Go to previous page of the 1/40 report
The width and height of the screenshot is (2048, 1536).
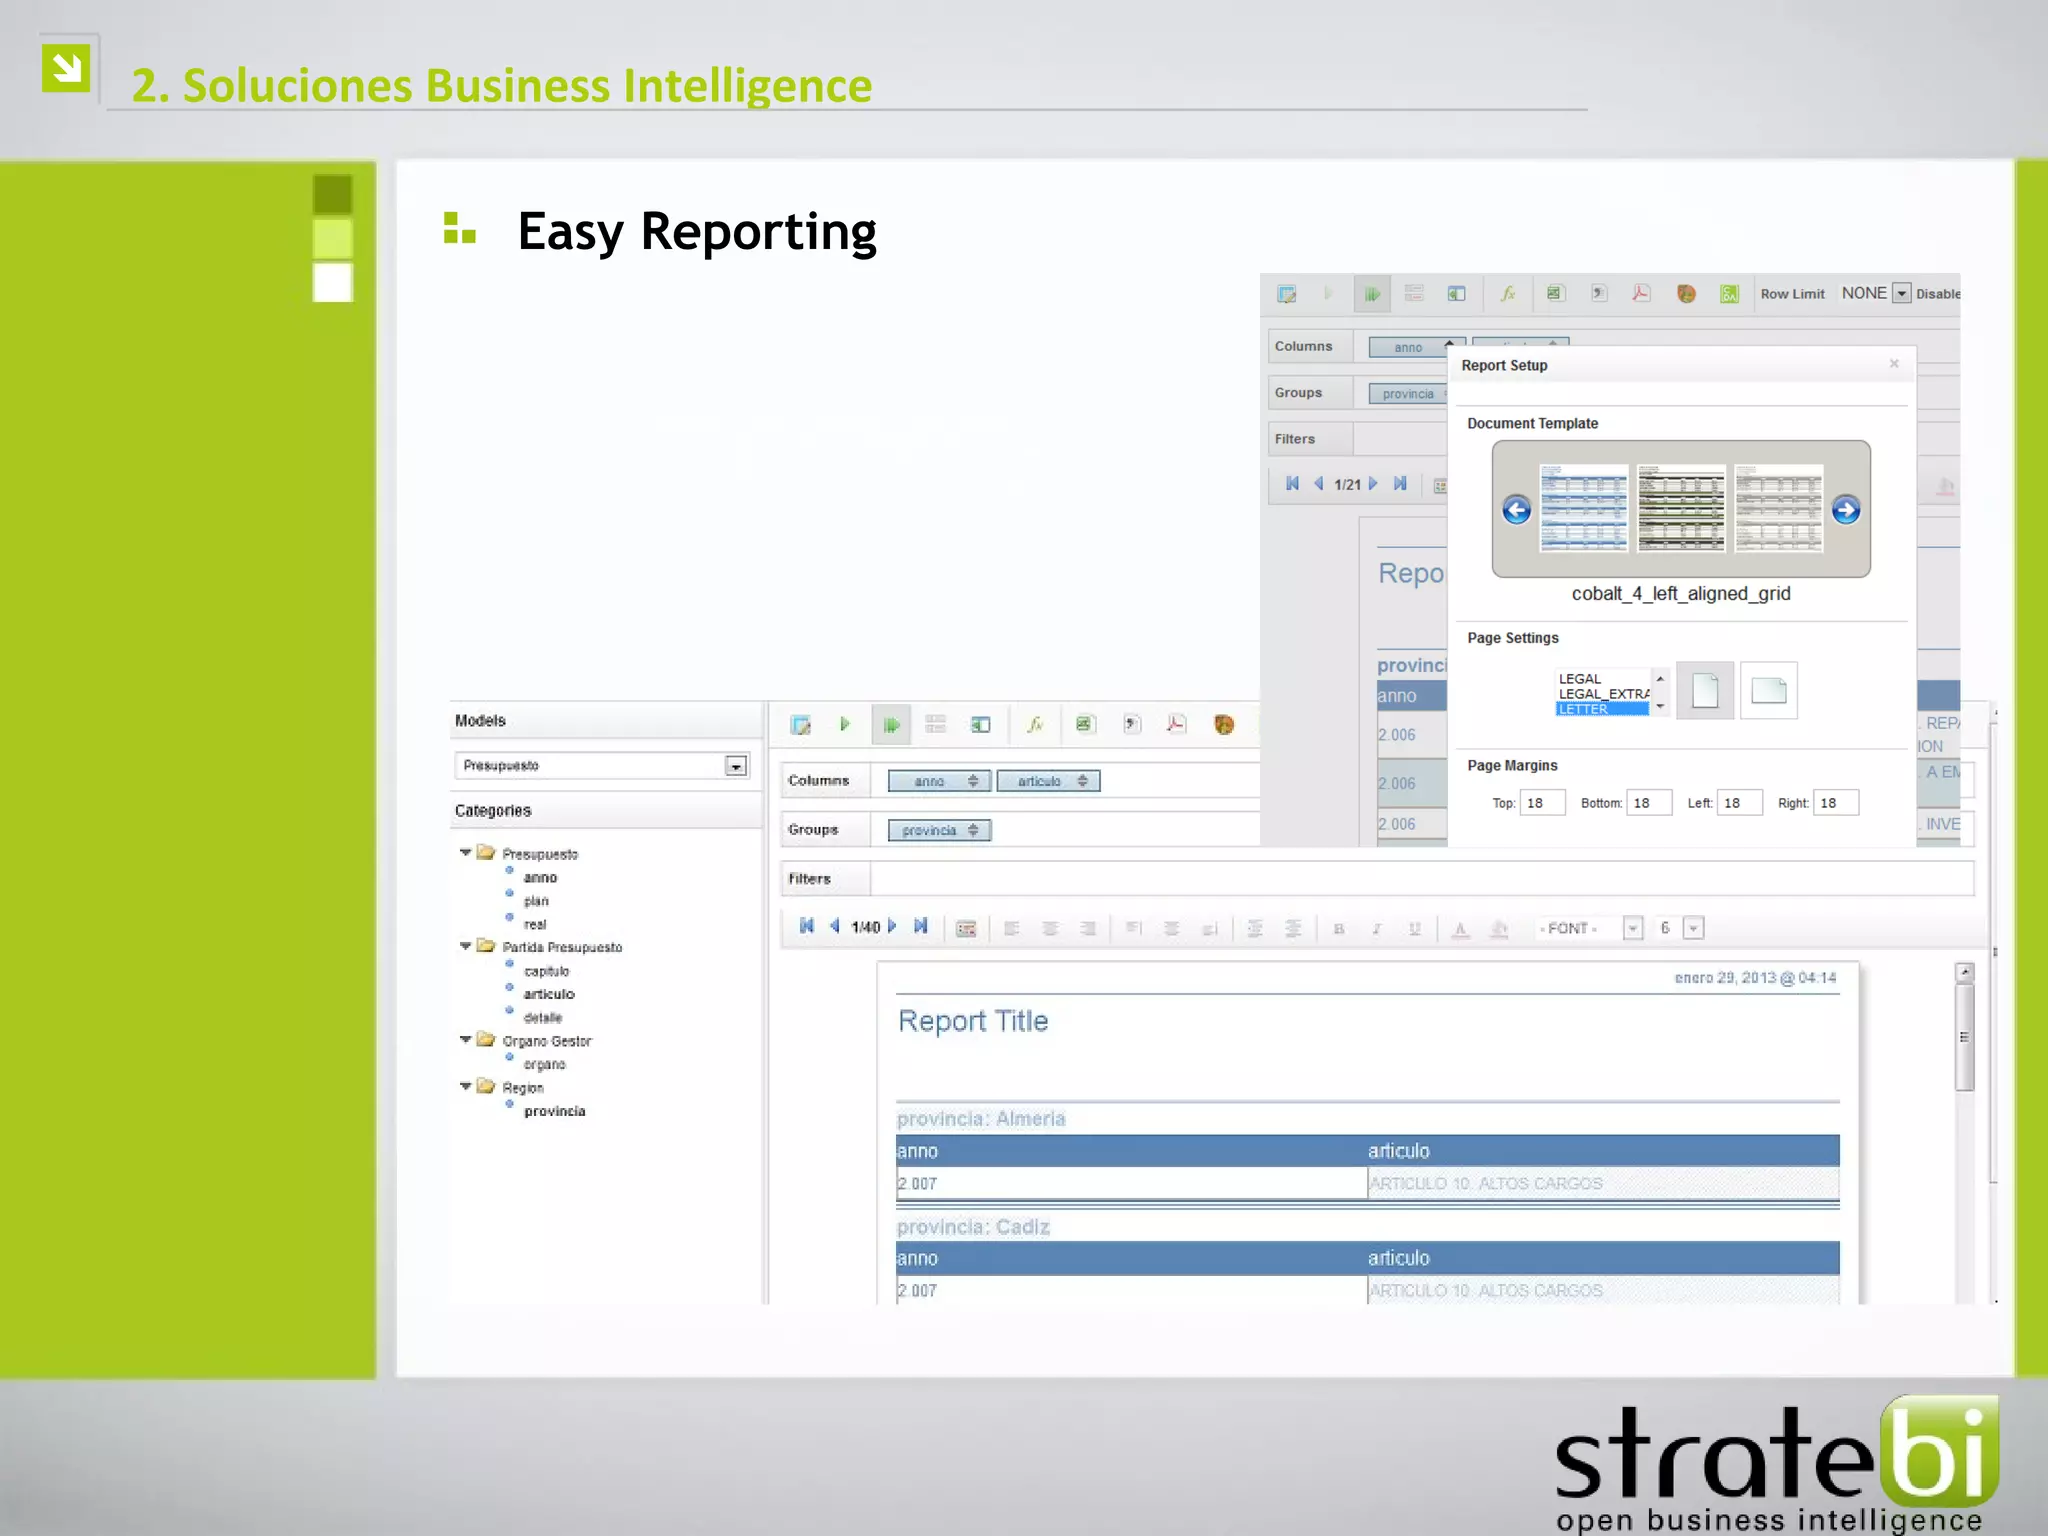(834, 926)
